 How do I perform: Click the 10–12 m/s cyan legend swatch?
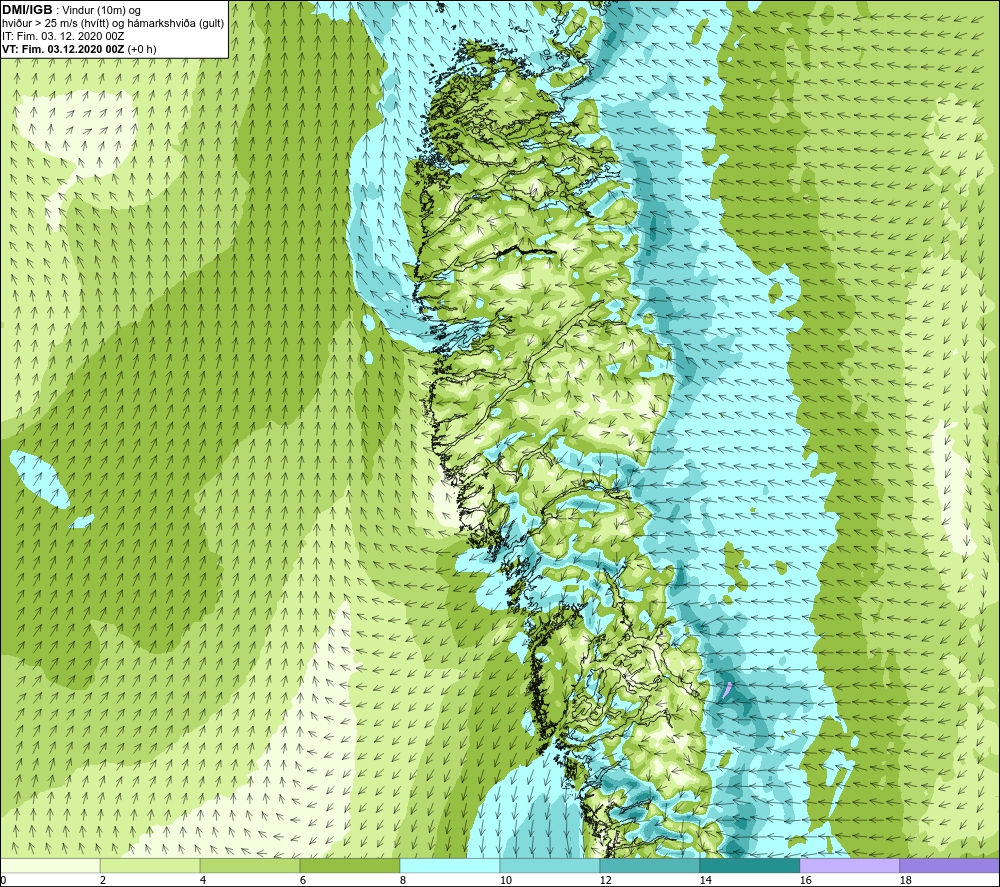point(550,865)
